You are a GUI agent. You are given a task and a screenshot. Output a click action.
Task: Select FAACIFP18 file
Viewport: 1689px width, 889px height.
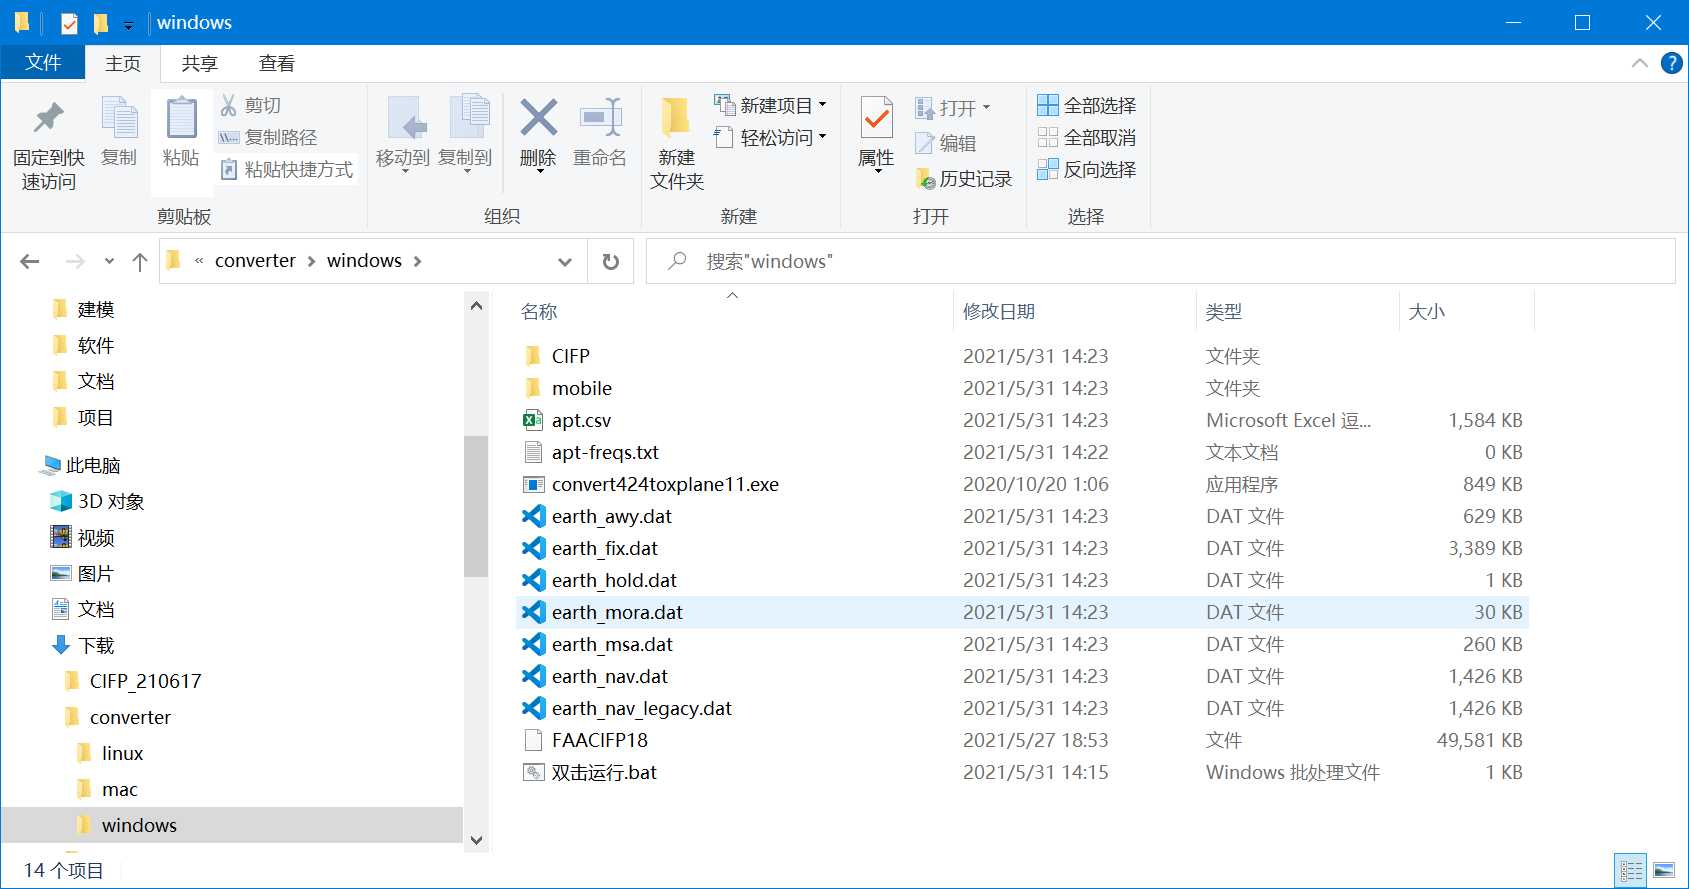[x=599, y=740]
